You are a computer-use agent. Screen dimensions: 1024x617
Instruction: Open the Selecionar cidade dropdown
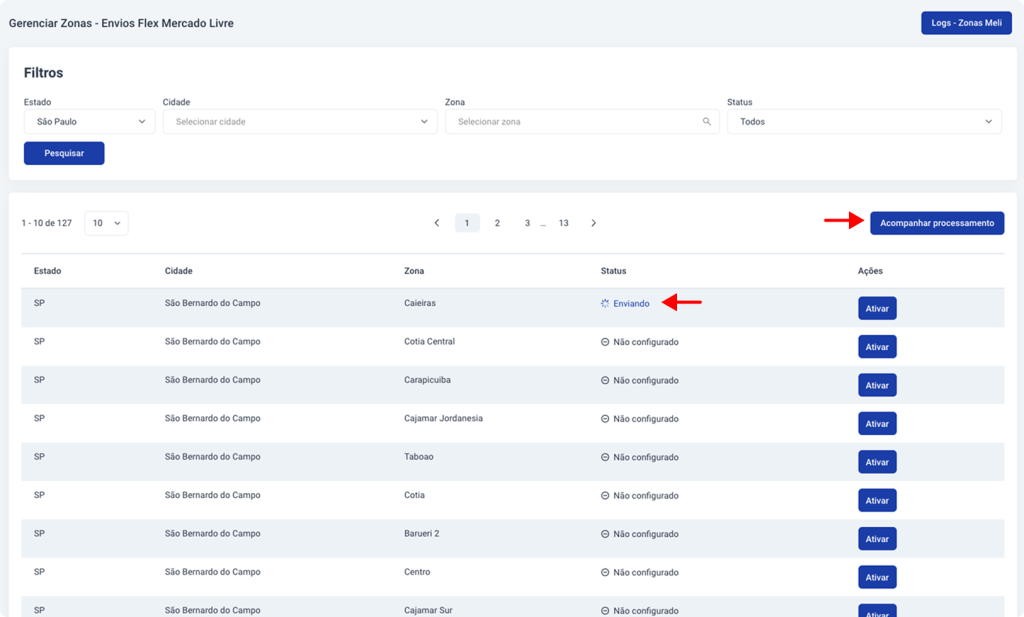300,121
